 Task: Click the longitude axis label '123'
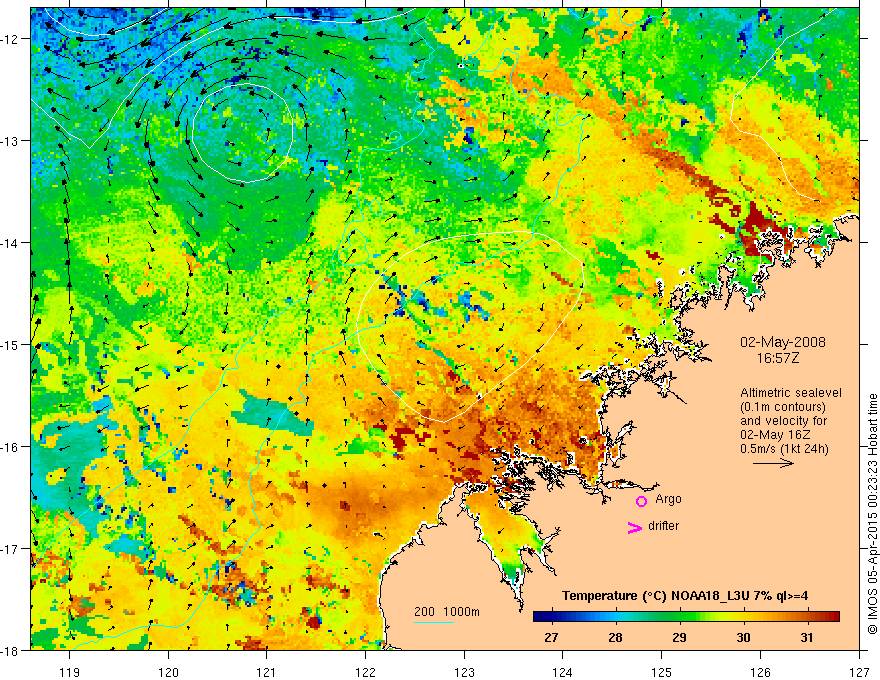coord(464,672)
